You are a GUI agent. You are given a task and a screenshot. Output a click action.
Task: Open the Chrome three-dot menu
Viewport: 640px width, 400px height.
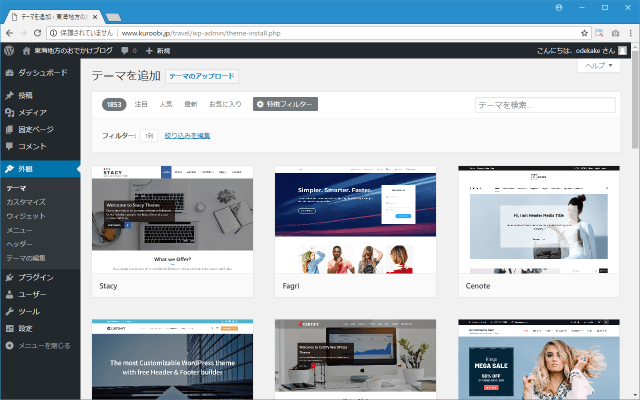631,33
